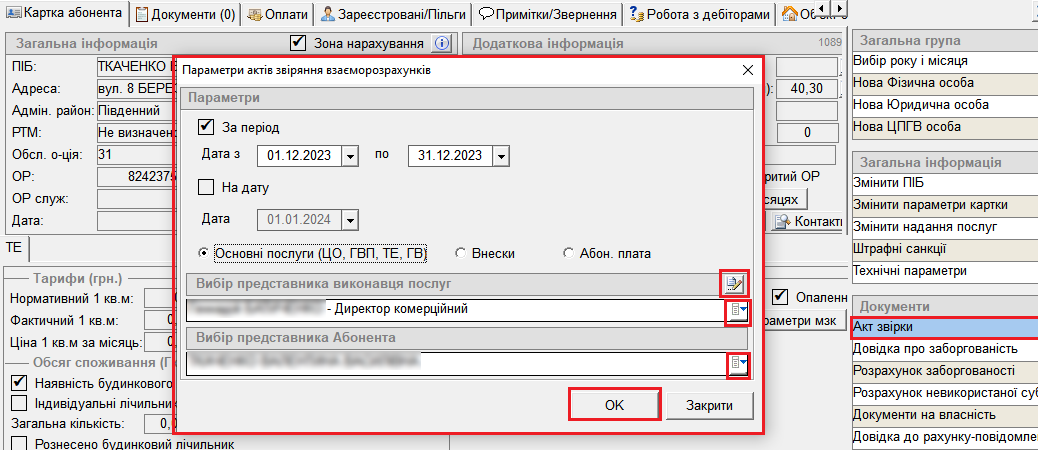Click the Контакти button icon
This screenshot has height=450, width=1038.
[781, 221]
